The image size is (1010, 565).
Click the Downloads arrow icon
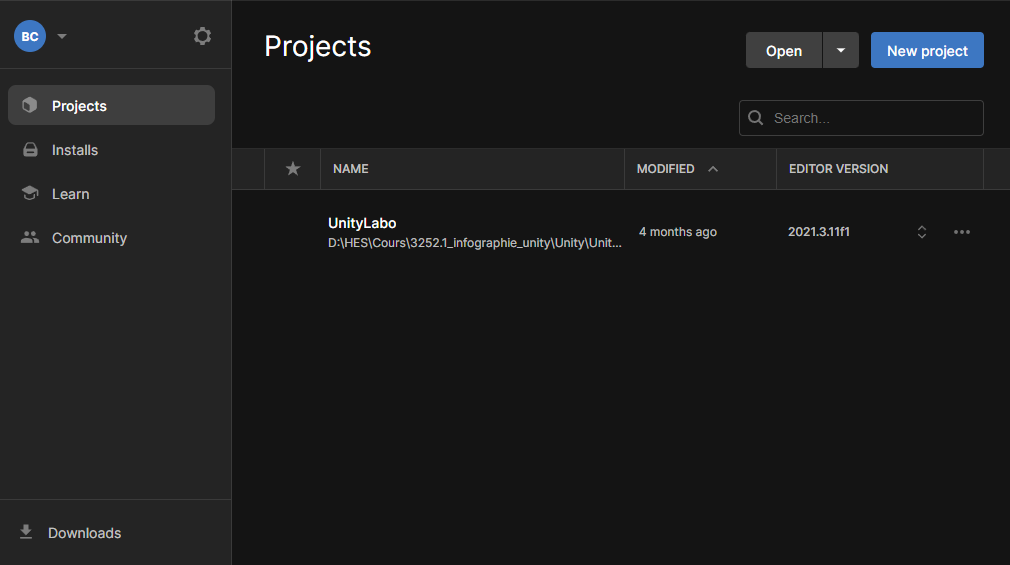(26, 532)
